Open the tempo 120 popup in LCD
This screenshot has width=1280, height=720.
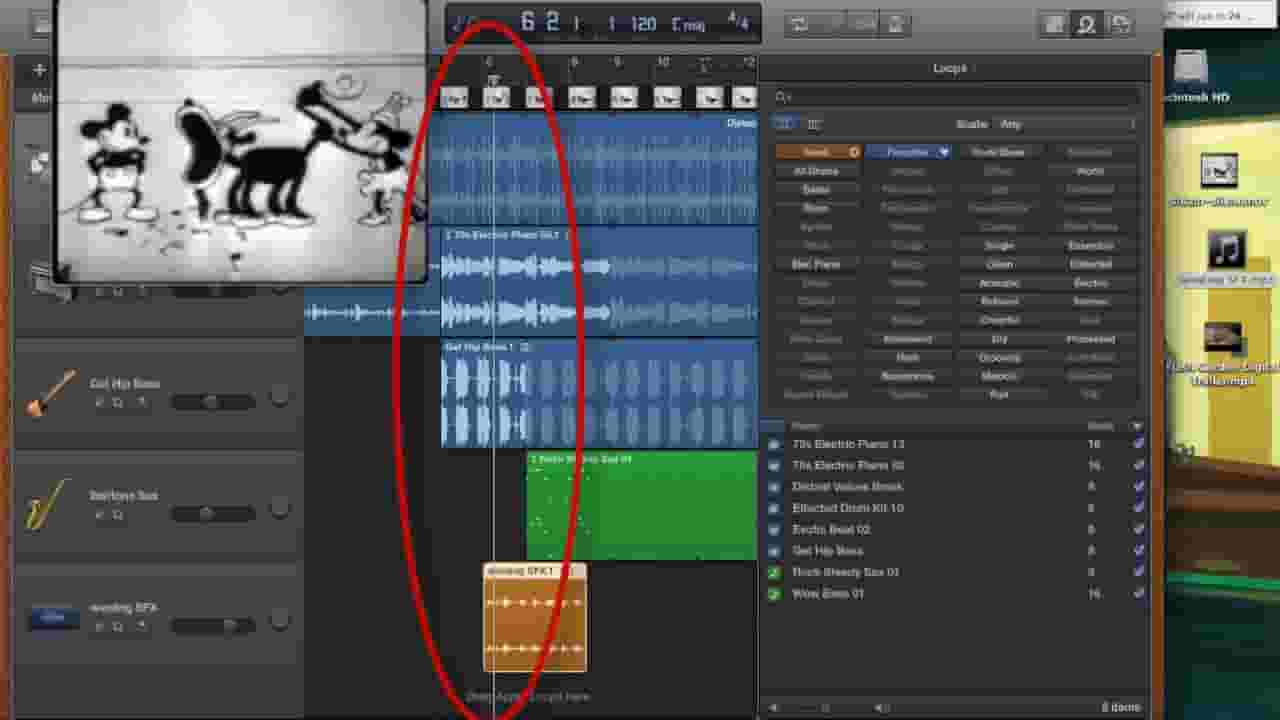pyautogui.click(x=644, y=24)
